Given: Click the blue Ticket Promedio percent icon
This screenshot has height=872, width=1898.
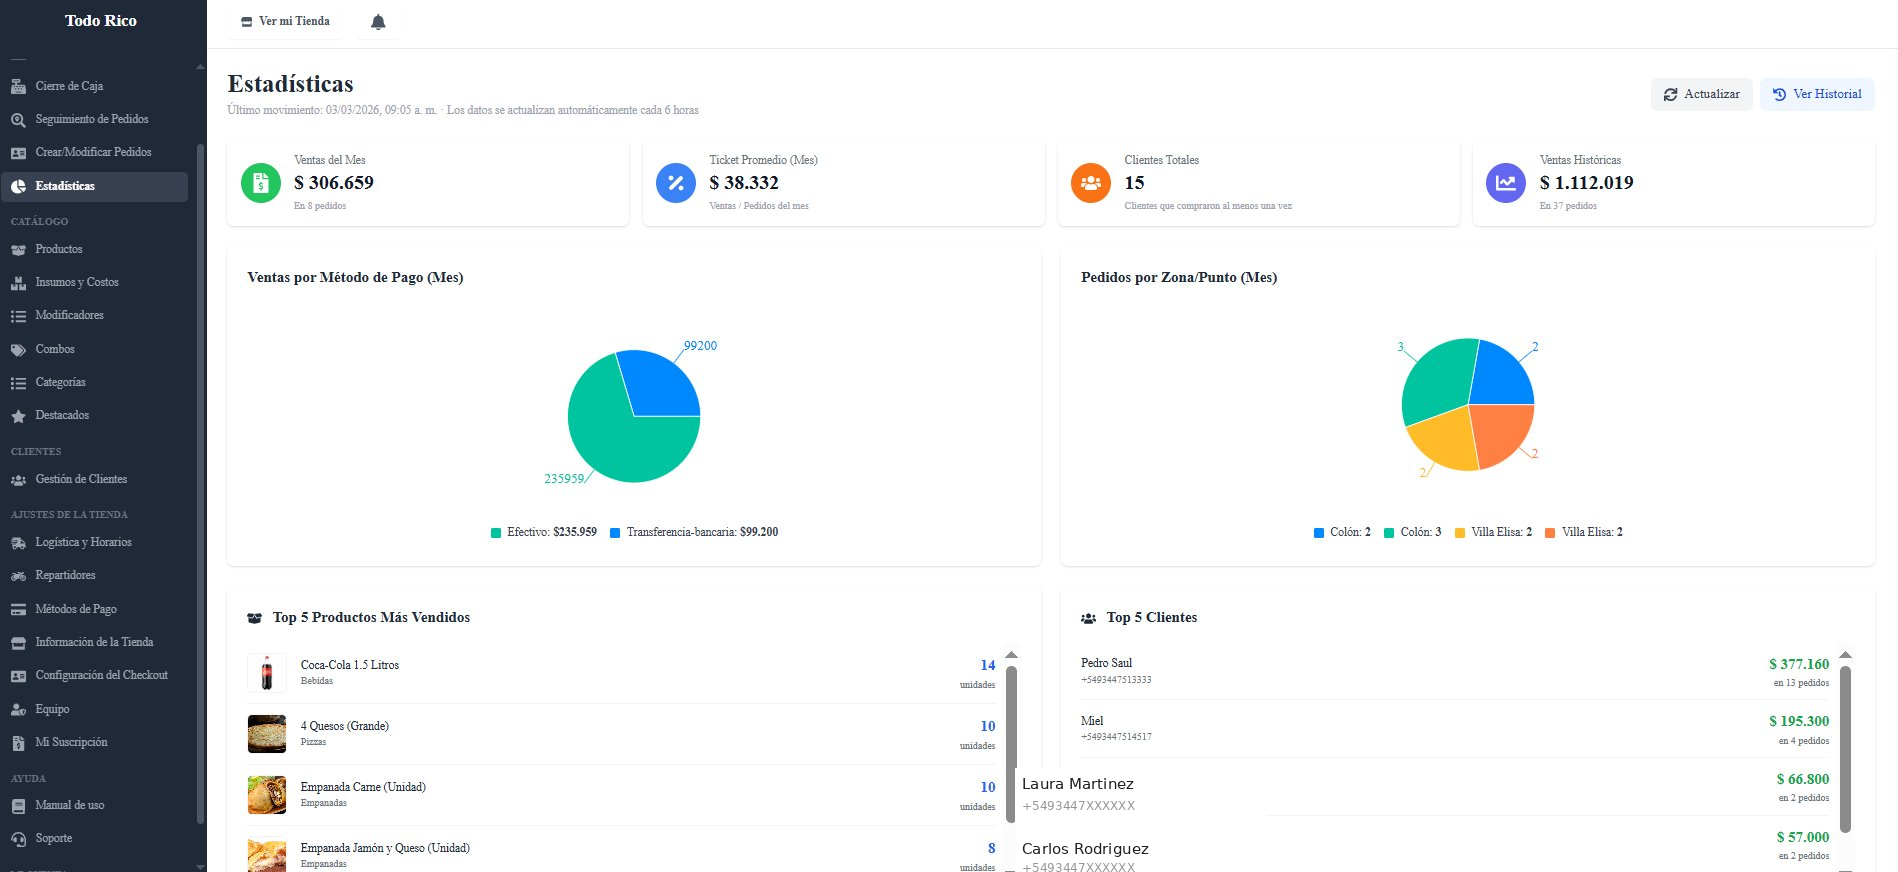Looking at the screenshot, I should pos(676,183).
